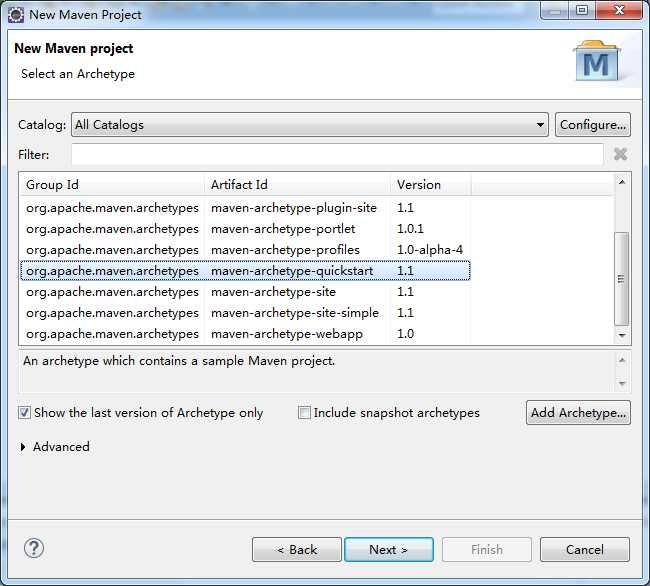Close the New Maven Project window
Screen dimensions: 650x586
[619, 10]
